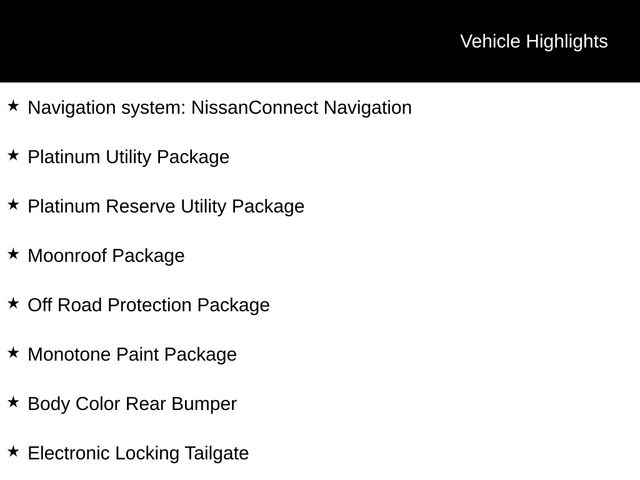
Task: Click the Monotone Paint Package star bullet
Action: pos(12,353)
